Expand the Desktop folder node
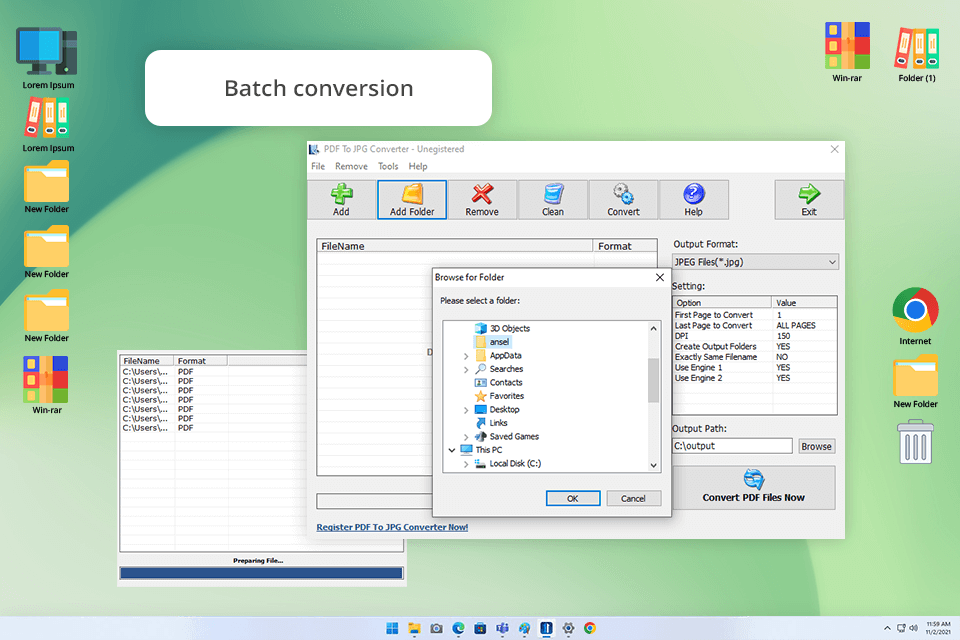The image size is (960, 640). pos(466,410)
